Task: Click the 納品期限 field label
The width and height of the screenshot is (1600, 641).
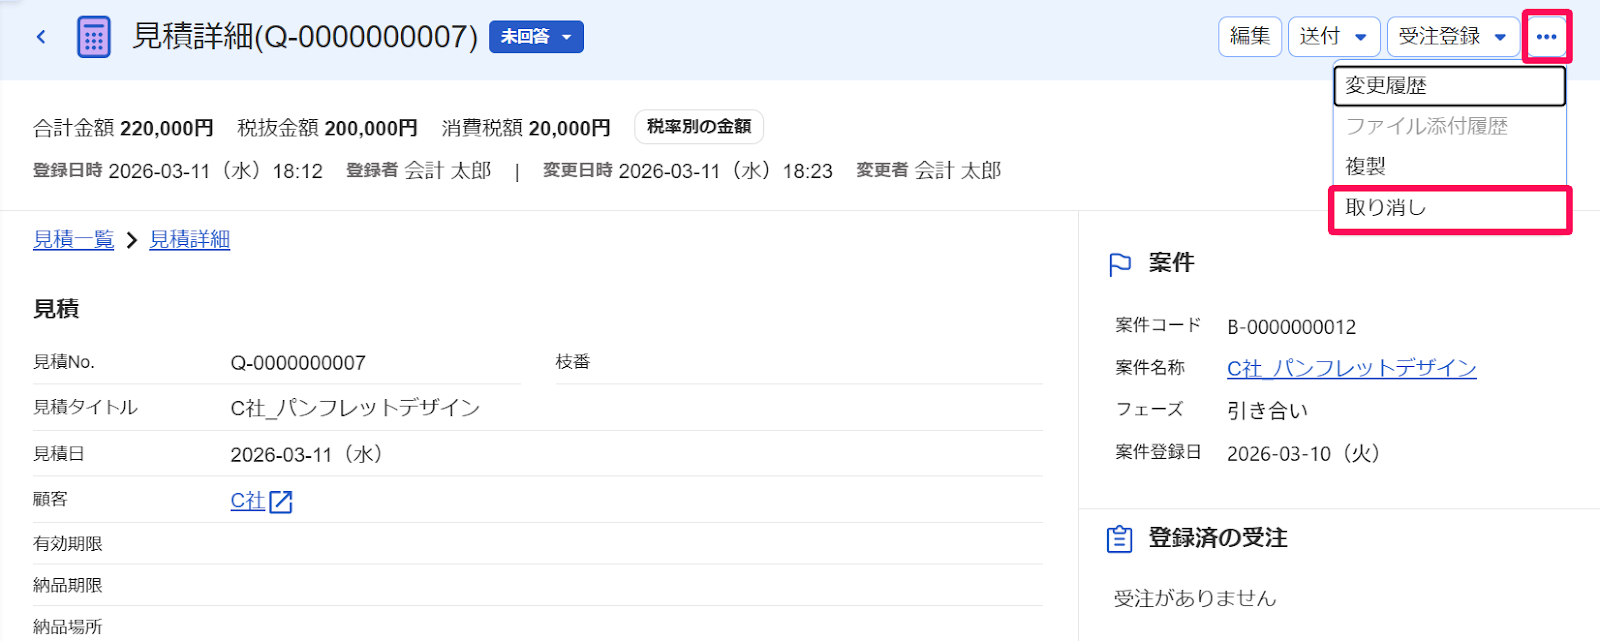Action: pyautogui.click(x=68, y=585)
